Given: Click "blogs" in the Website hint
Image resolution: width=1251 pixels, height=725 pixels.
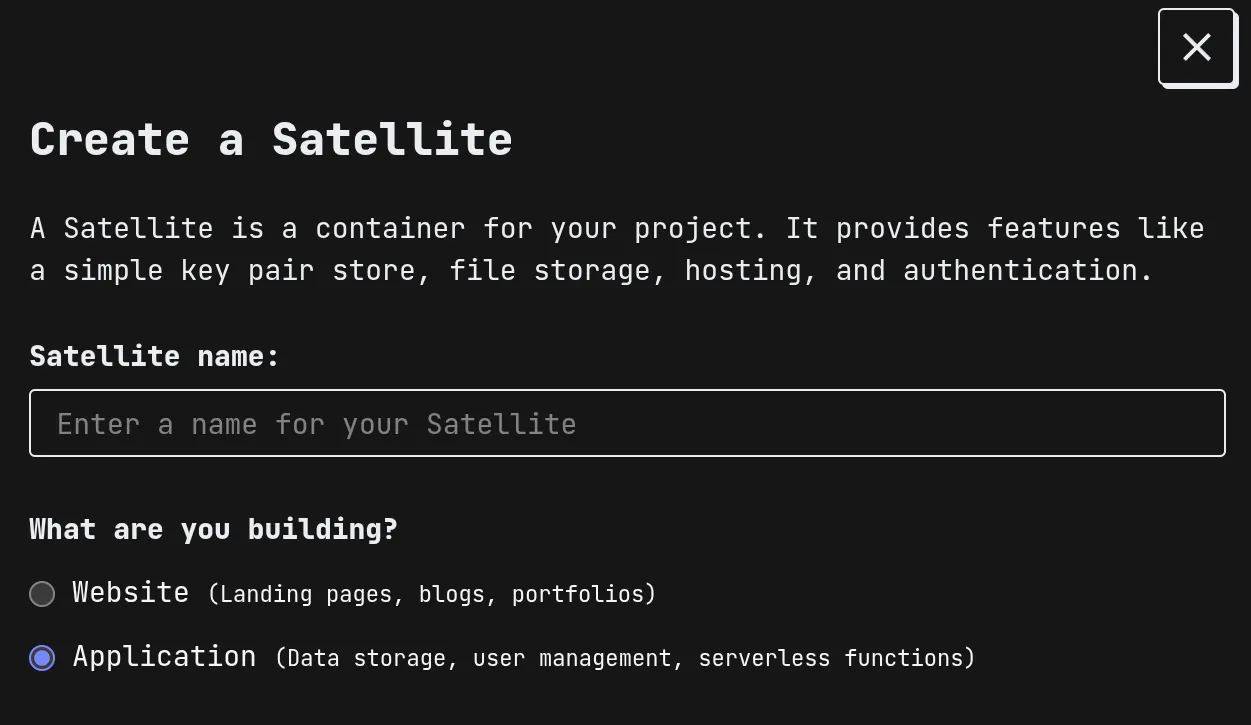Looking at the screenshot, I should pos(452,594).
